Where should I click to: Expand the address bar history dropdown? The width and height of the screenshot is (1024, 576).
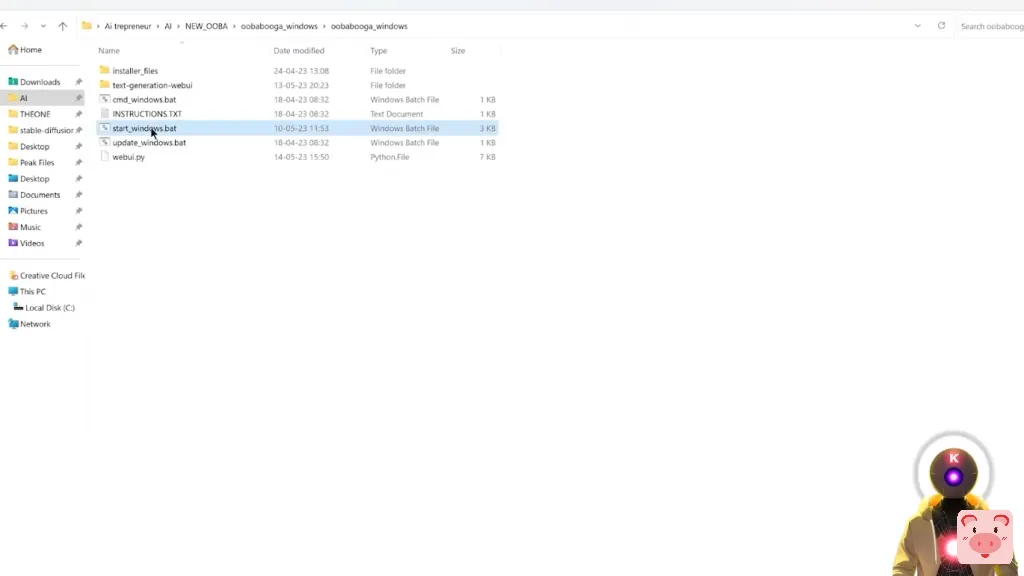click(918, 26)
